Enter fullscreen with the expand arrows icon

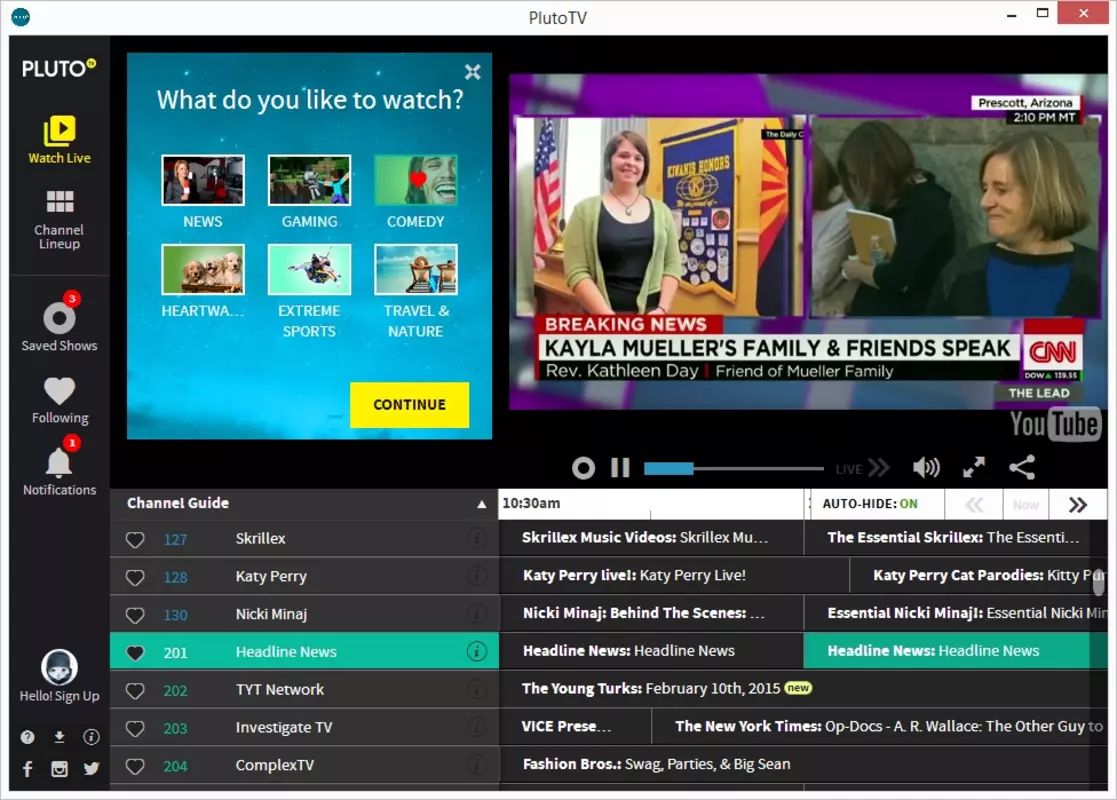[x=974, y=467]
